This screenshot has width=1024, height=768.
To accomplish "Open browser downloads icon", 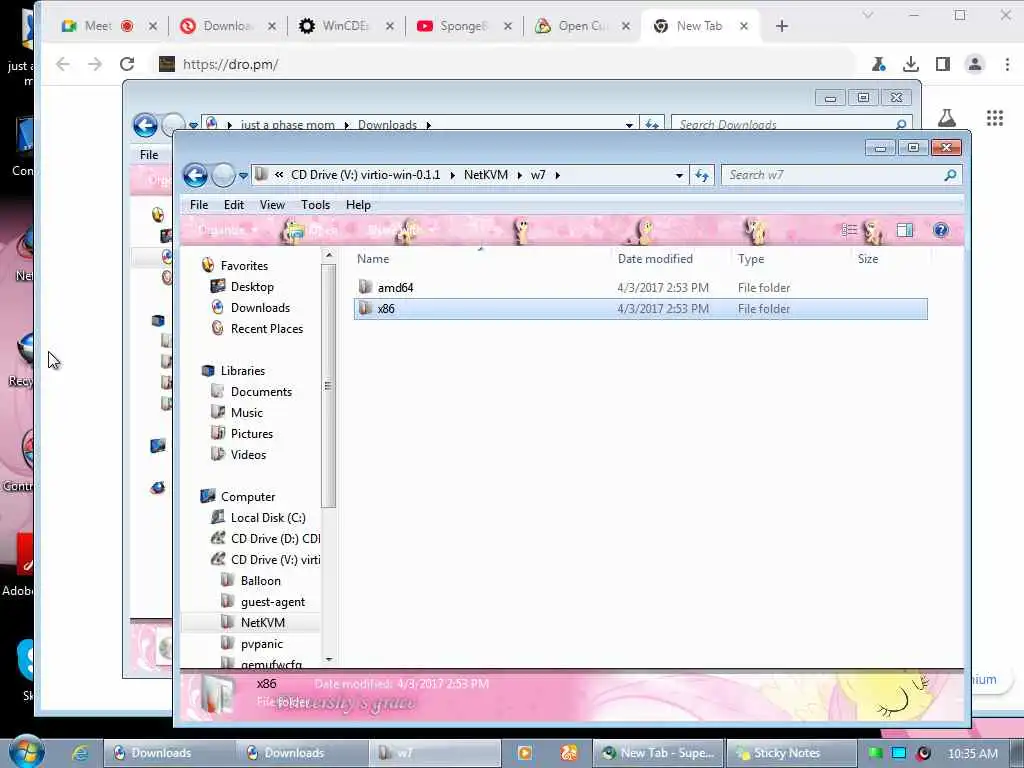I will (910, 64).
